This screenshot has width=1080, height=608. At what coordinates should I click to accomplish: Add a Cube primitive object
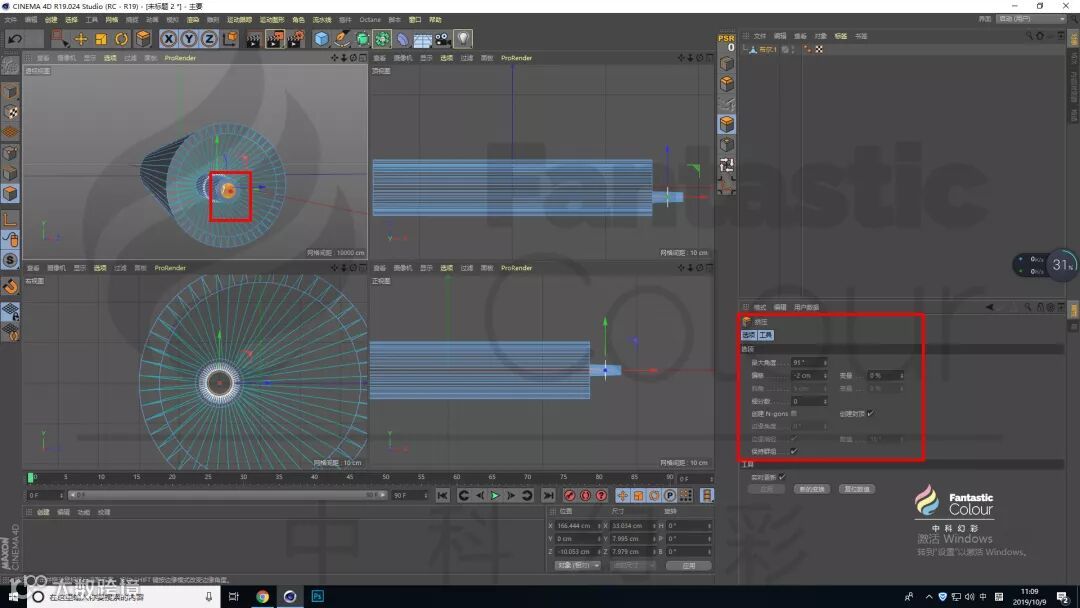pos(321,39)
